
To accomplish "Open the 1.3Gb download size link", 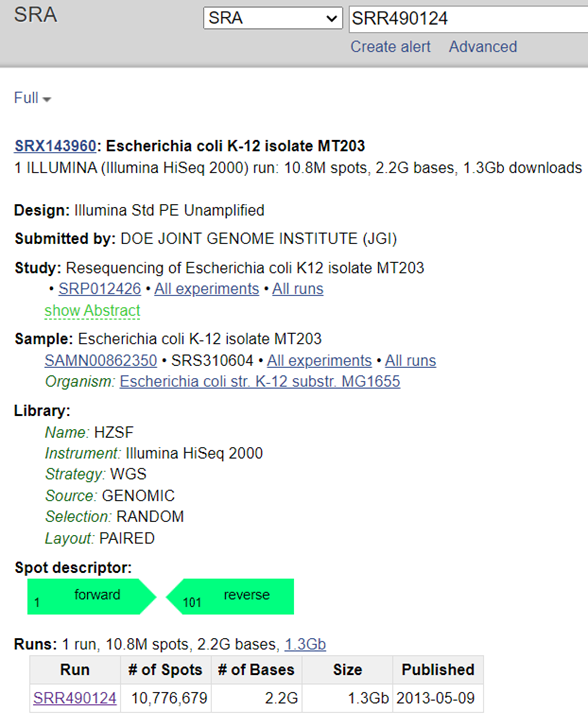I will (x=305, y=644).
